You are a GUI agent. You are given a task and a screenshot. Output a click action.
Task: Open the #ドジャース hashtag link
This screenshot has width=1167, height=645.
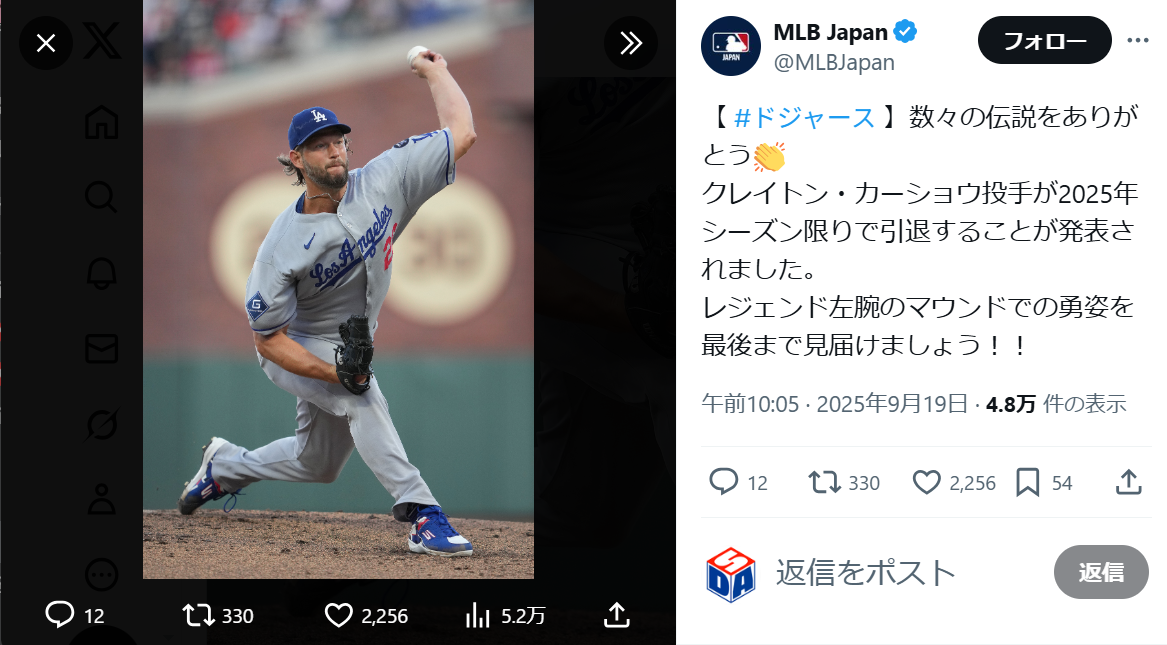click(804, 118)
